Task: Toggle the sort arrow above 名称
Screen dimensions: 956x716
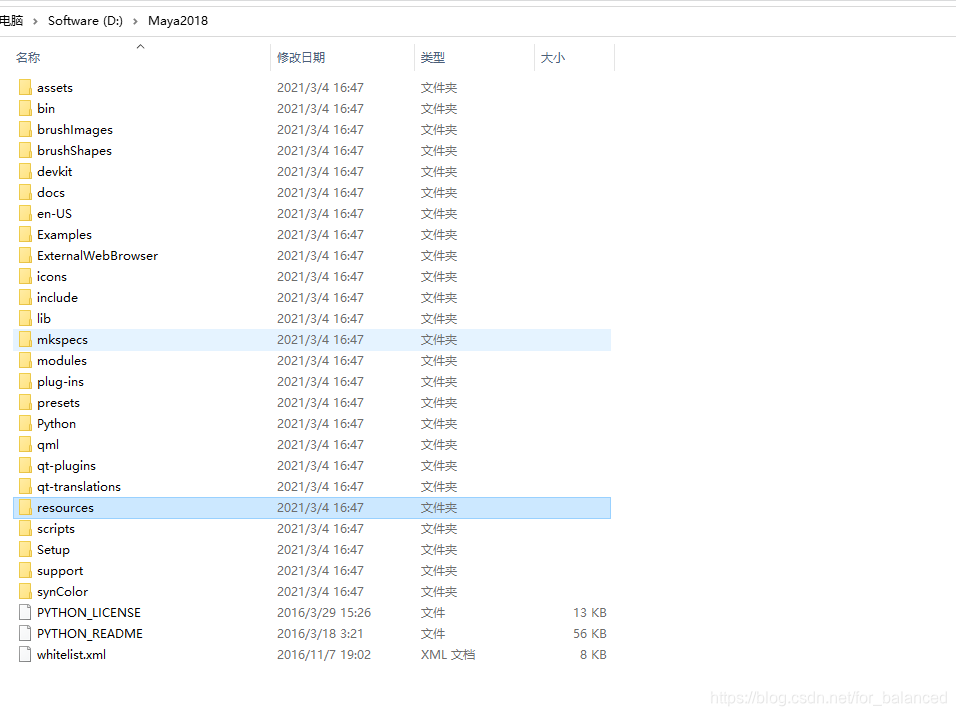Action: [140, 46]
